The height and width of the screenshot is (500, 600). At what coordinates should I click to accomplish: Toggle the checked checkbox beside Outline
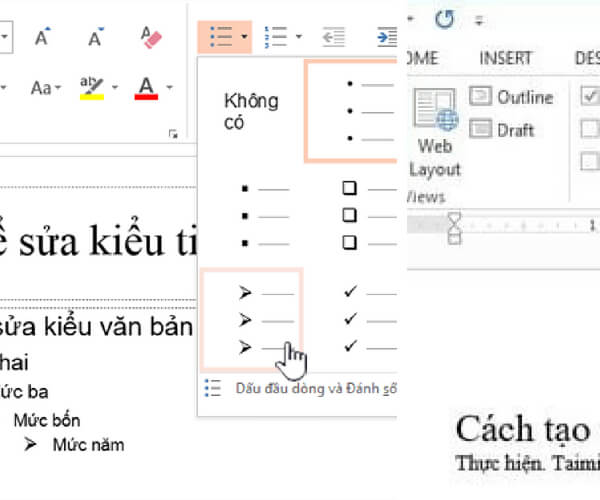(590, 97)
